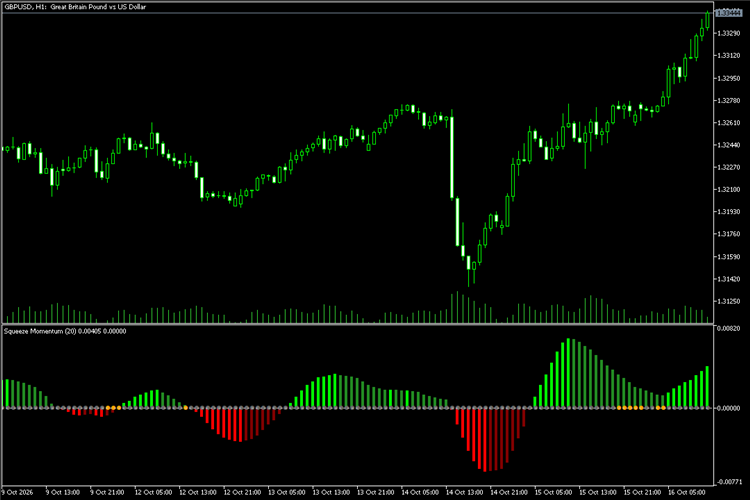Click the 14 Oct 13:00 time label
The height and width of the screenshot is (500, 750).
464,492
